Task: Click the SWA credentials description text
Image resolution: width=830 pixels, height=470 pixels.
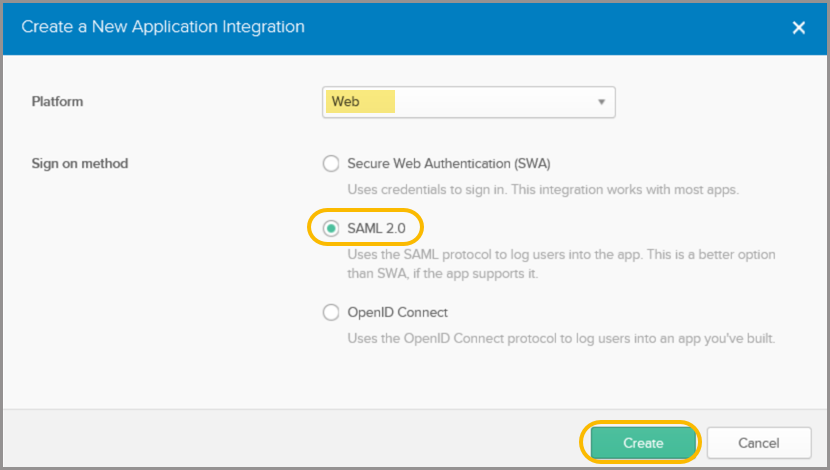Action: 542,189
